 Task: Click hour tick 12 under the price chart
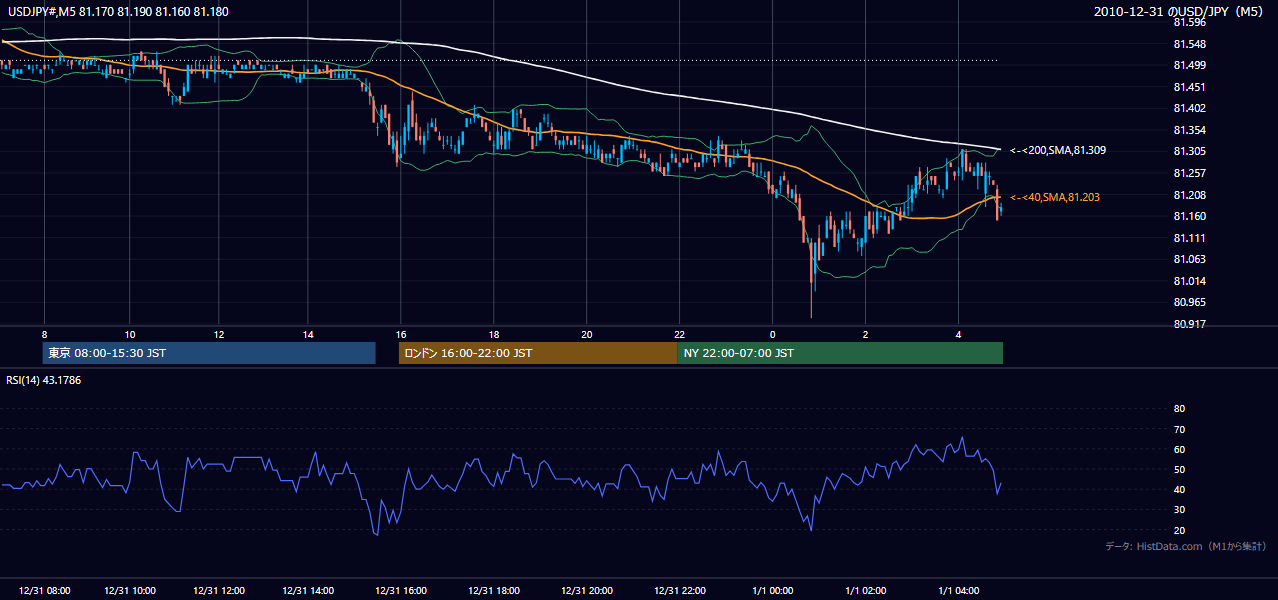click(x=219, y=334)
